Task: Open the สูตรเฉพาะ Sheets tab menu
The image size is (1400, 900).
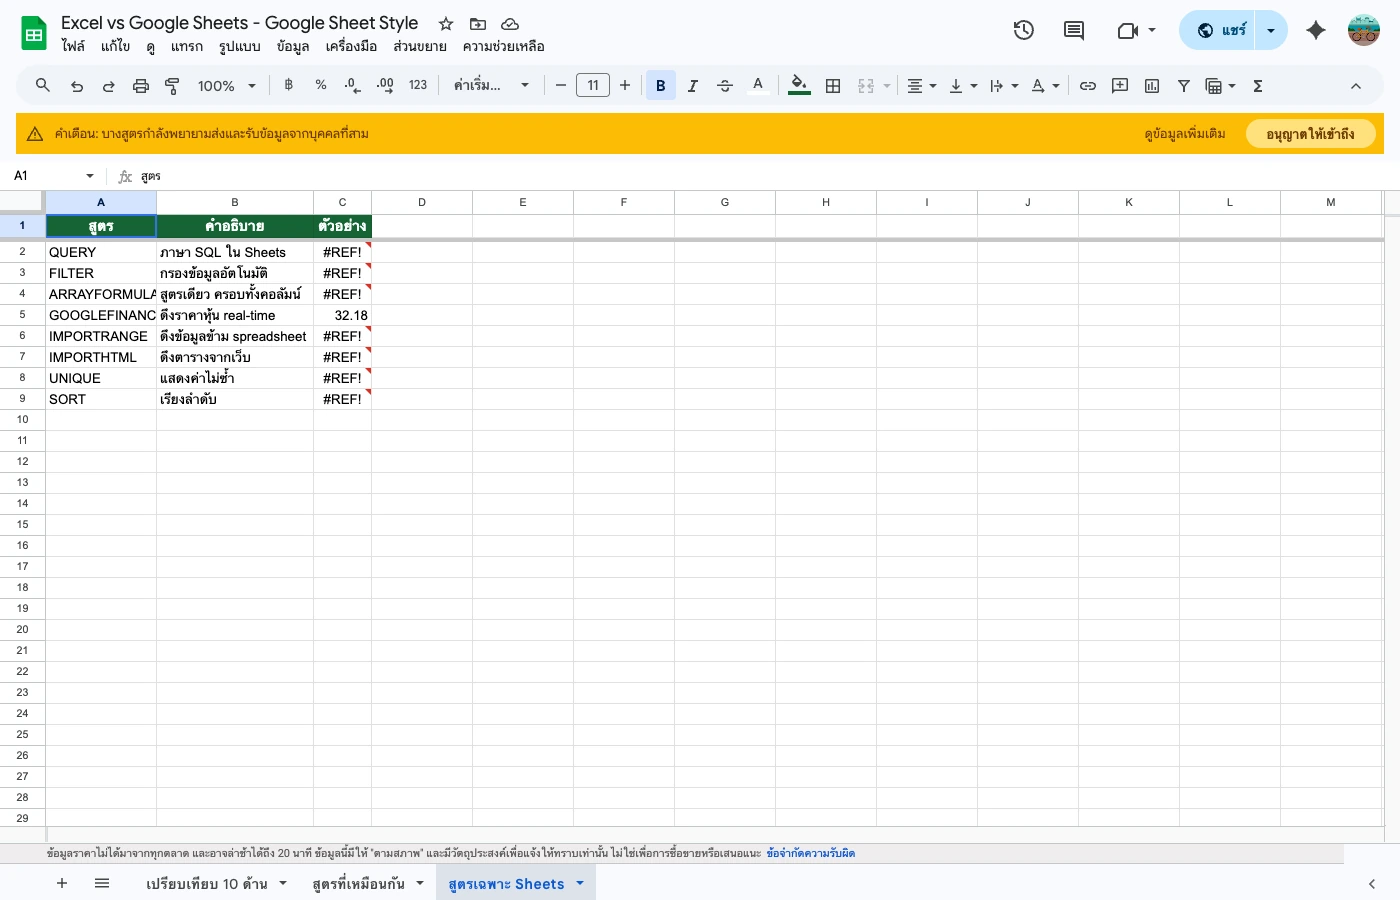Action: (580, 884)
